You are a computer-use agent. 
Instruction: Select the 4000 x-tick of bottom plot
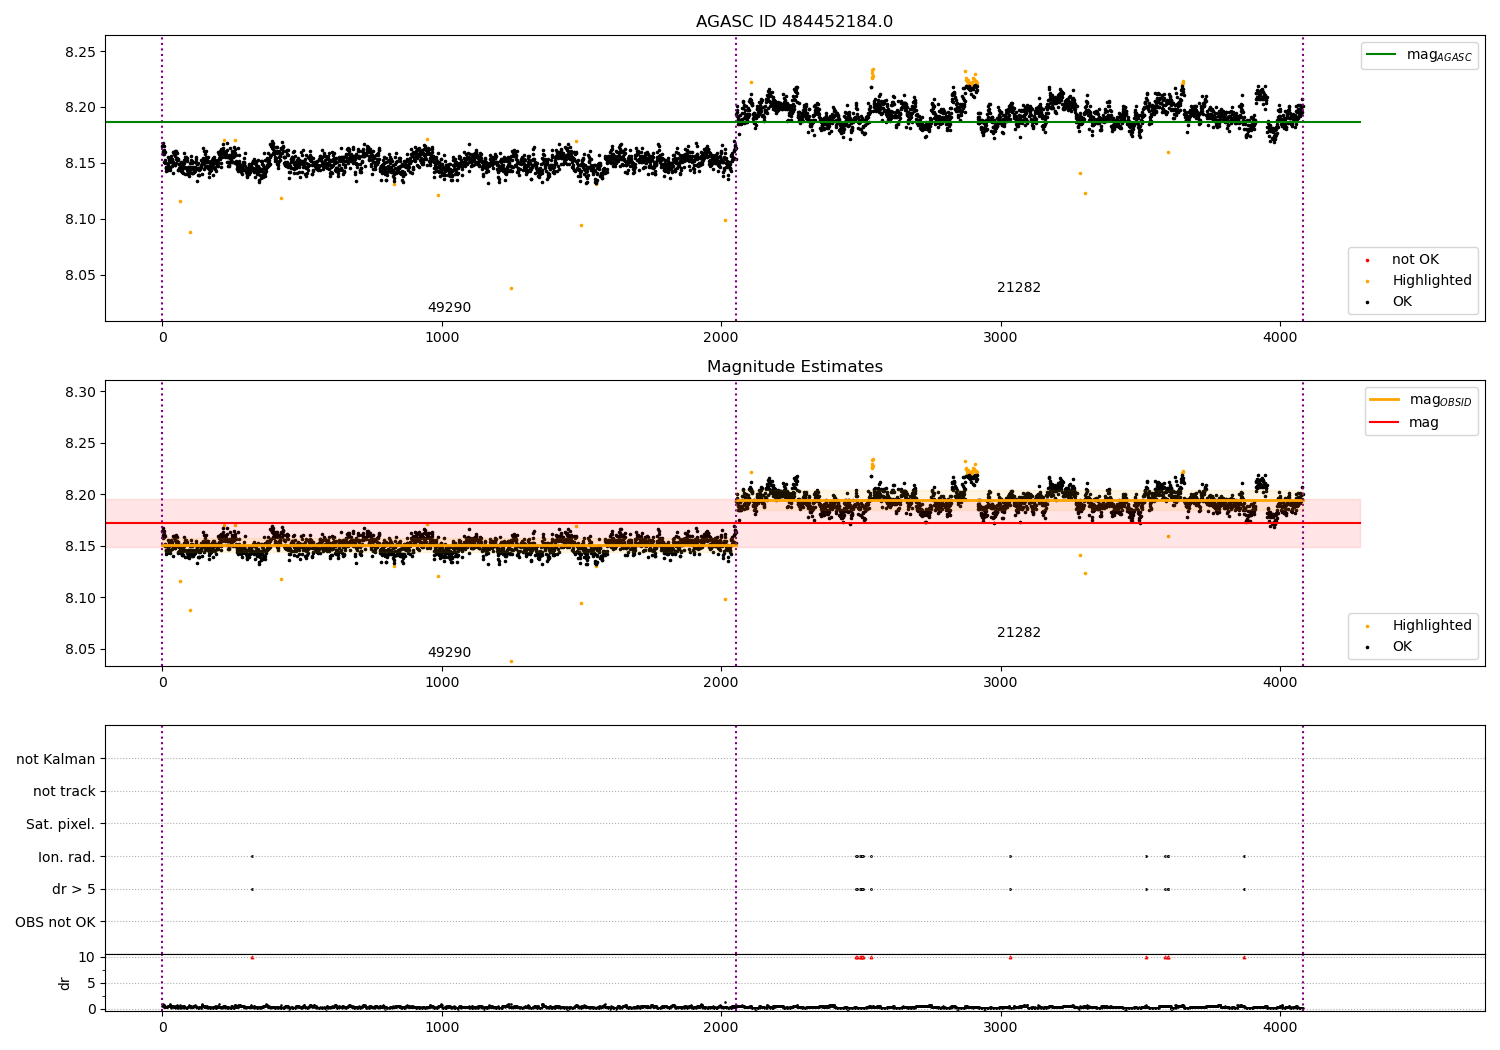click(x=1280, y=1026)
